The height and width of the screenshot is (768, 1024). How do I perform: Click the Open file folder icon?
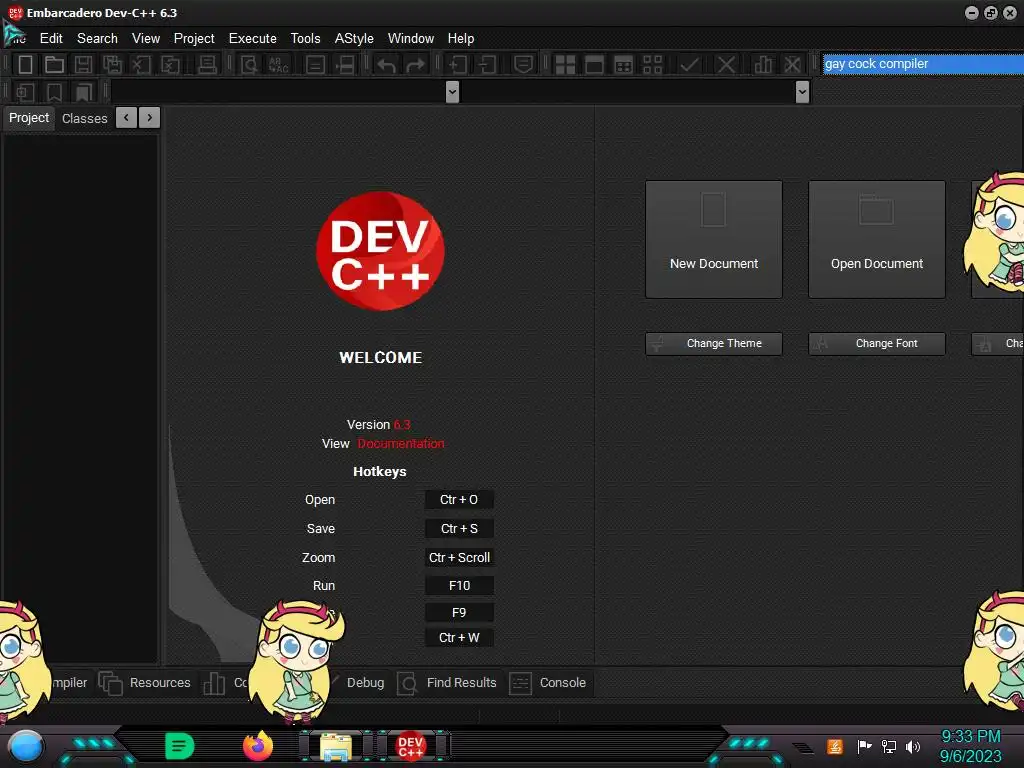(54, 65)
